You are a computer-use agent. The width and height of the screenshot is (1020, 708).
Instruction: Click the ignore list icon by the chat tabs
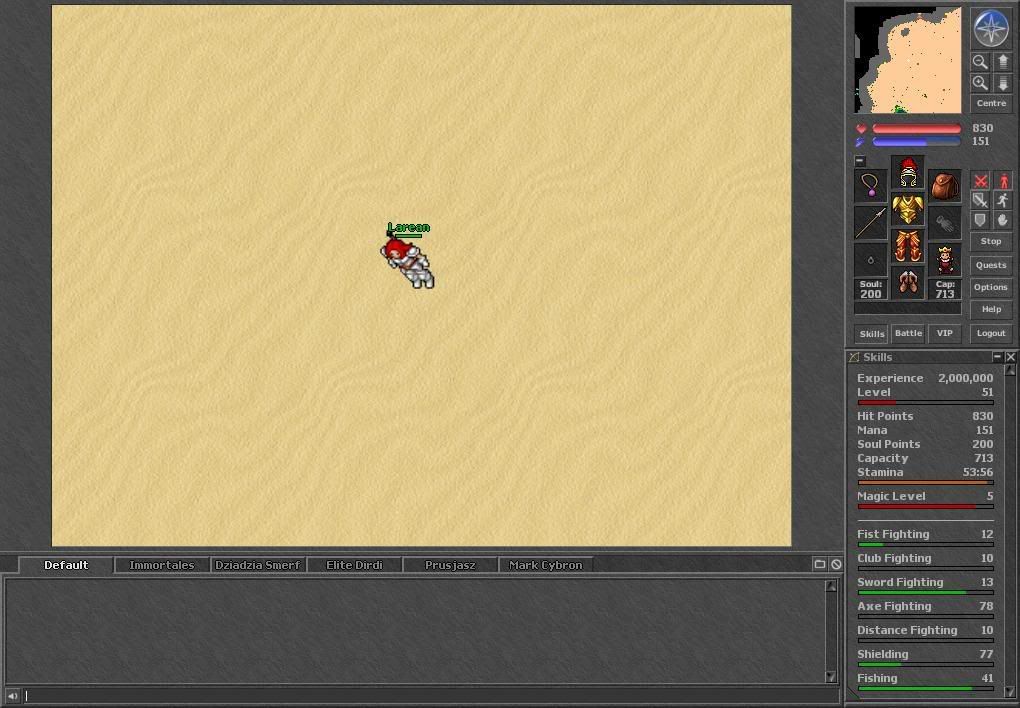(837, 565)
